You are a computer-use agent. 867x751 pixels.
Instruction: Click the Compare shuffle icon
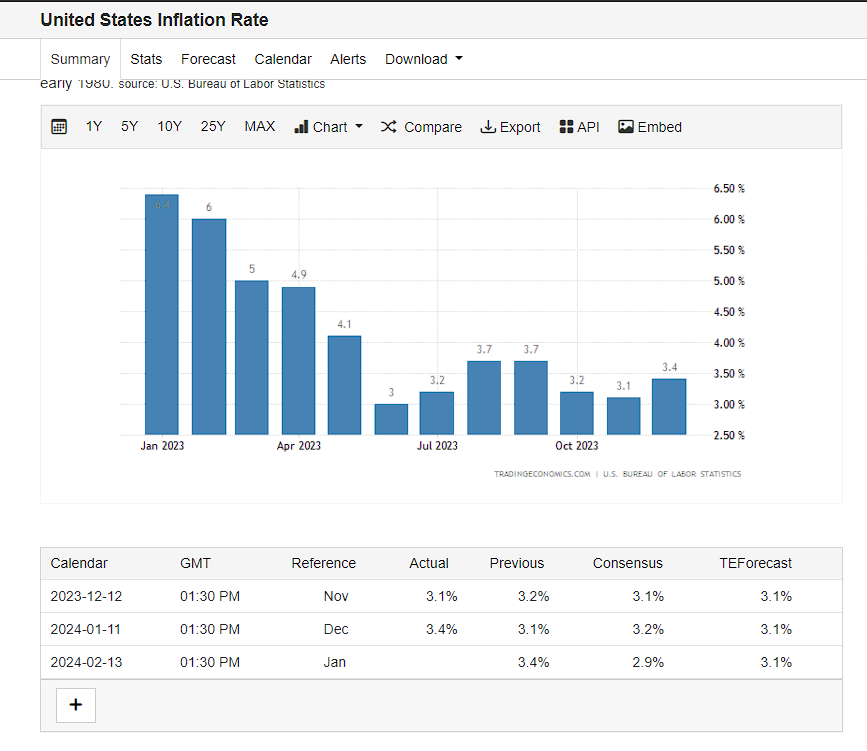pyautogui.click(x=389, y=127)
